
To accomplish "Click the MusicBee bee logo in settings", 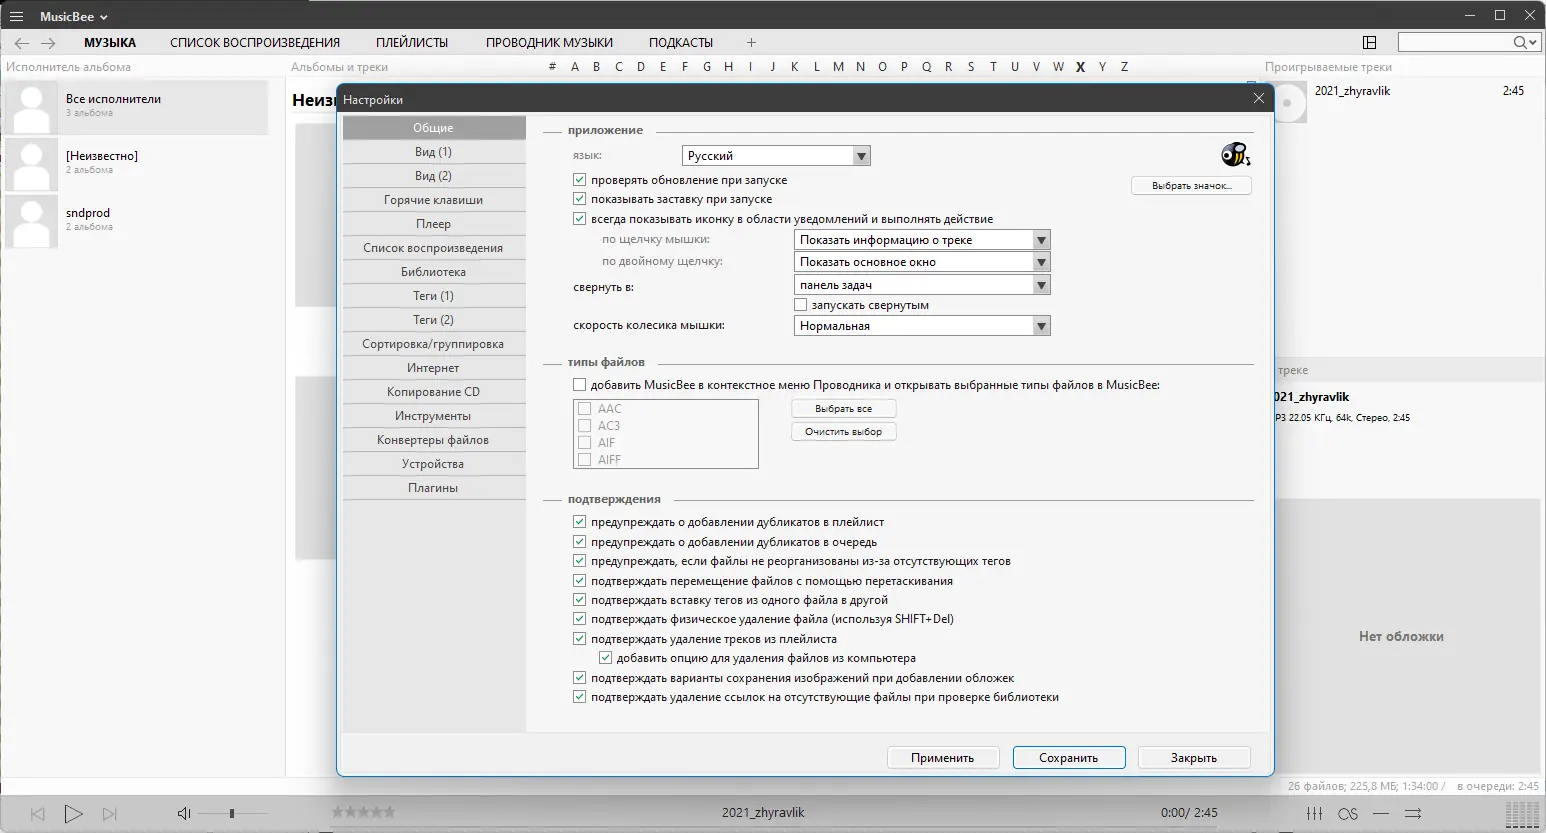I will click(1235, 154).
